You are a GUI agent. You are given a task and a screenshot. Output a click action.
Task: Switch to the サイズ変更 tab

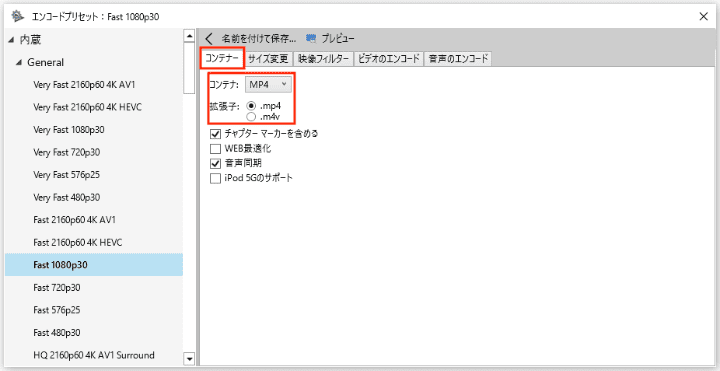tap(269, 59)
